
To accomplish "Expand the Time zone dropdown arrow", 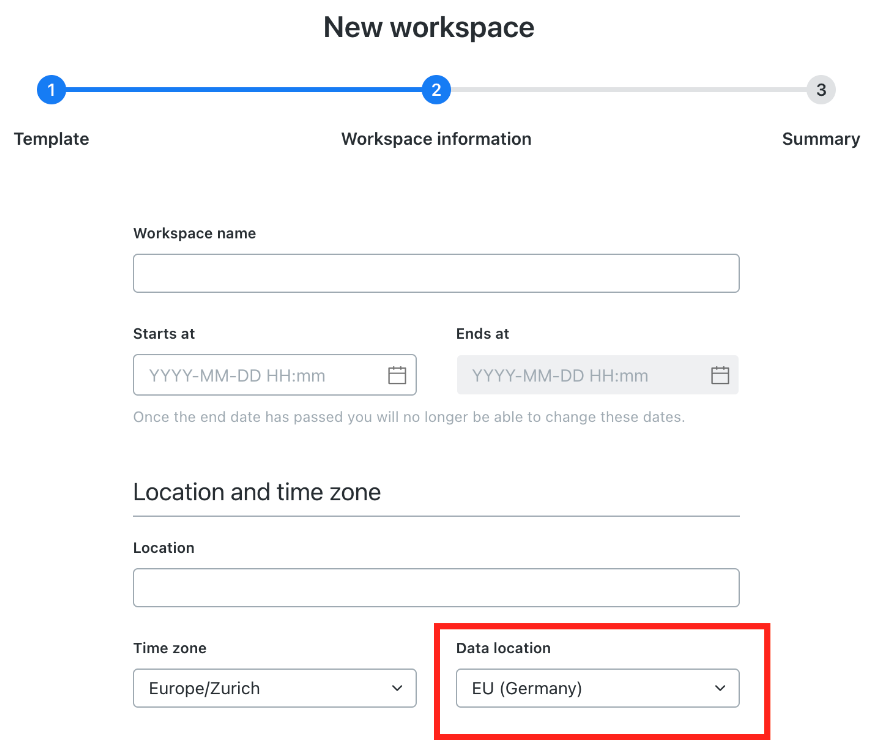I will [397, 688].
